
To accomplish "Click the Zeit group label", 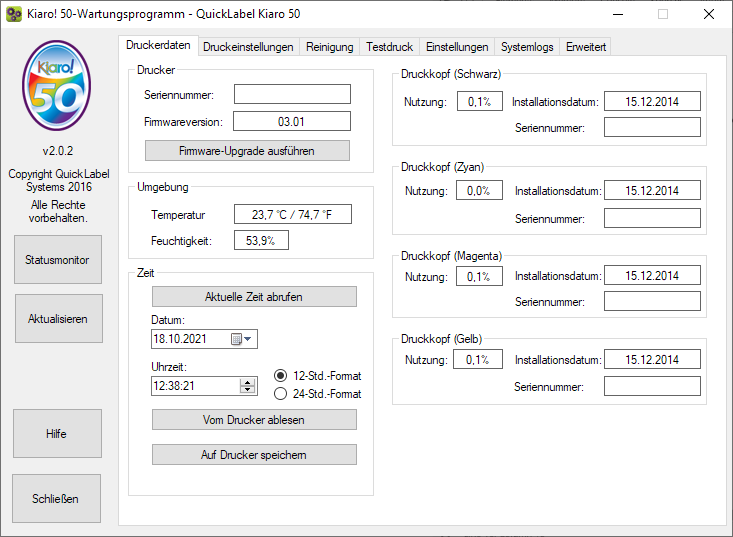I will [x=145, y=273].
